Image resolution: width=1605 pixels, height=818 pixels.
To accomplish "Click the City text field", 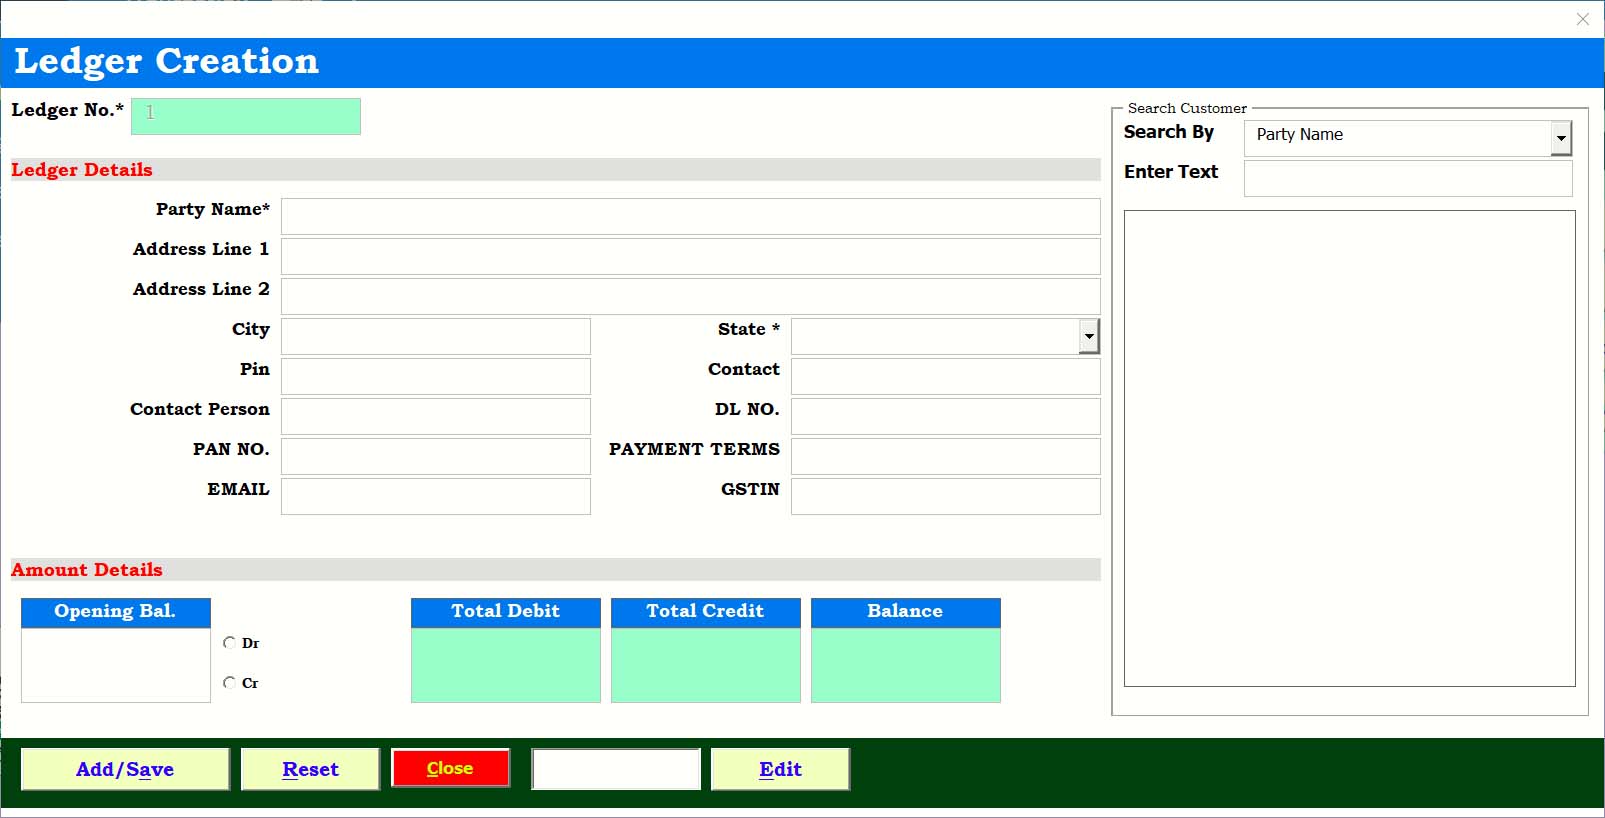I will click(435, 336).
